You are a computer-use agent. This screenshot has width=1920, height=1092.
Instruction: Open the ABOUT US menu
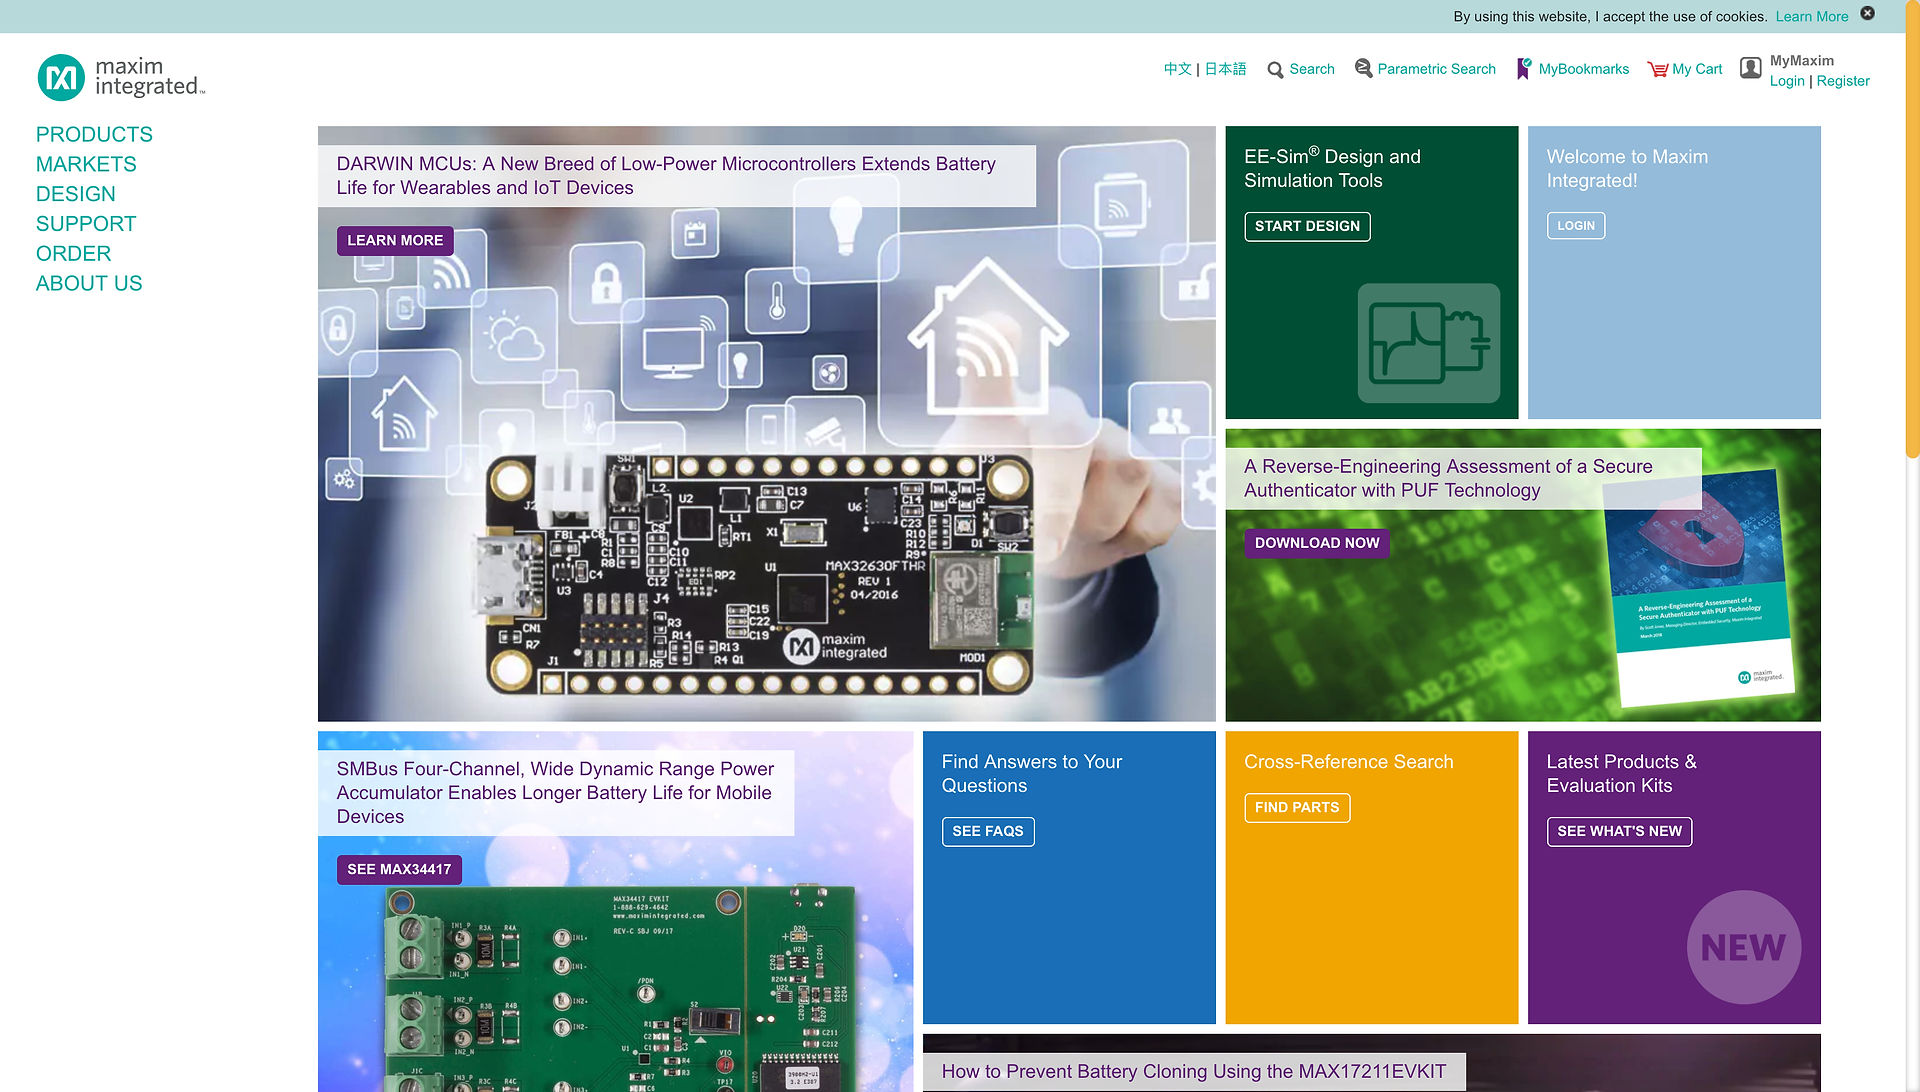(89, 284)
